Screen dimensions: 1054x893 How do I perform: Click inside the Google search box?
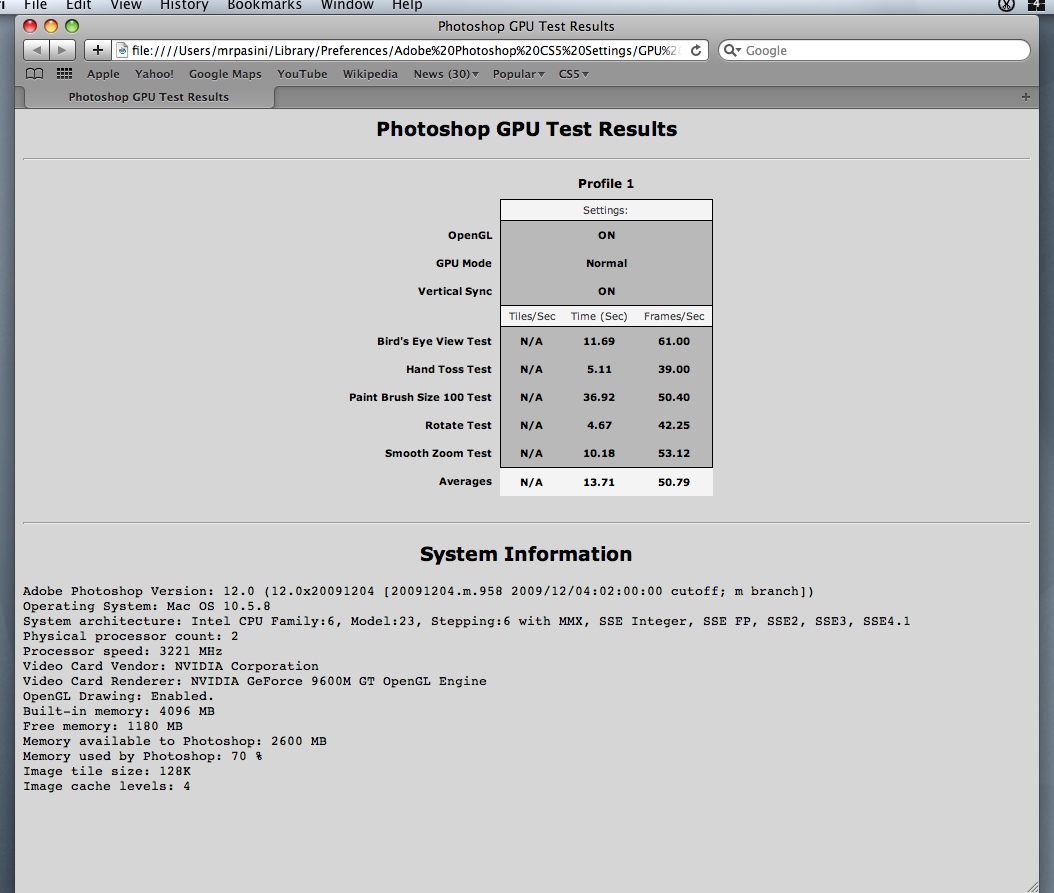[x=880, y=50]
